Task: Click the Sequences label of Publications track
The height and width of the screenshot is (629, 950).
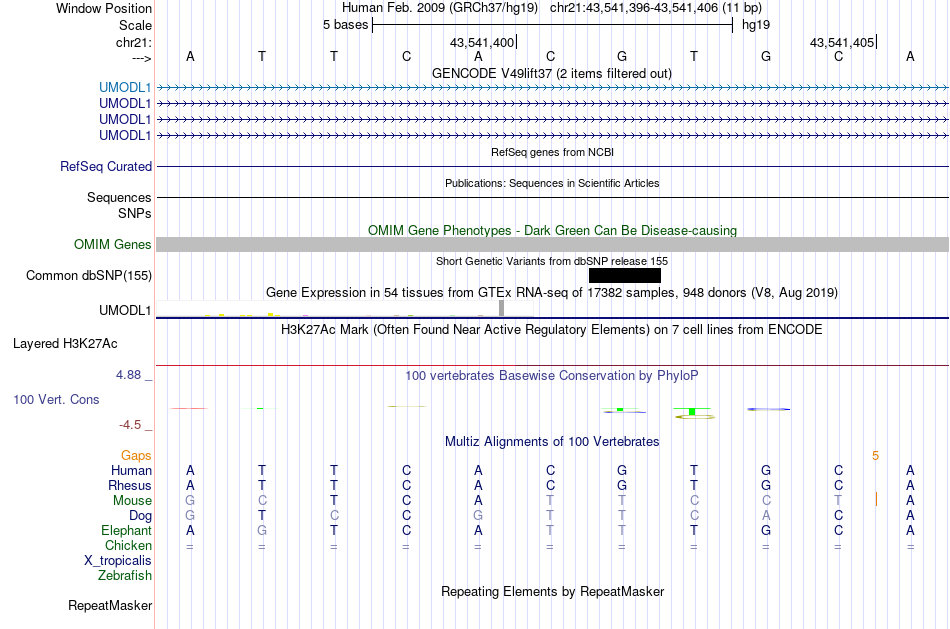Action: click(119, 197)
